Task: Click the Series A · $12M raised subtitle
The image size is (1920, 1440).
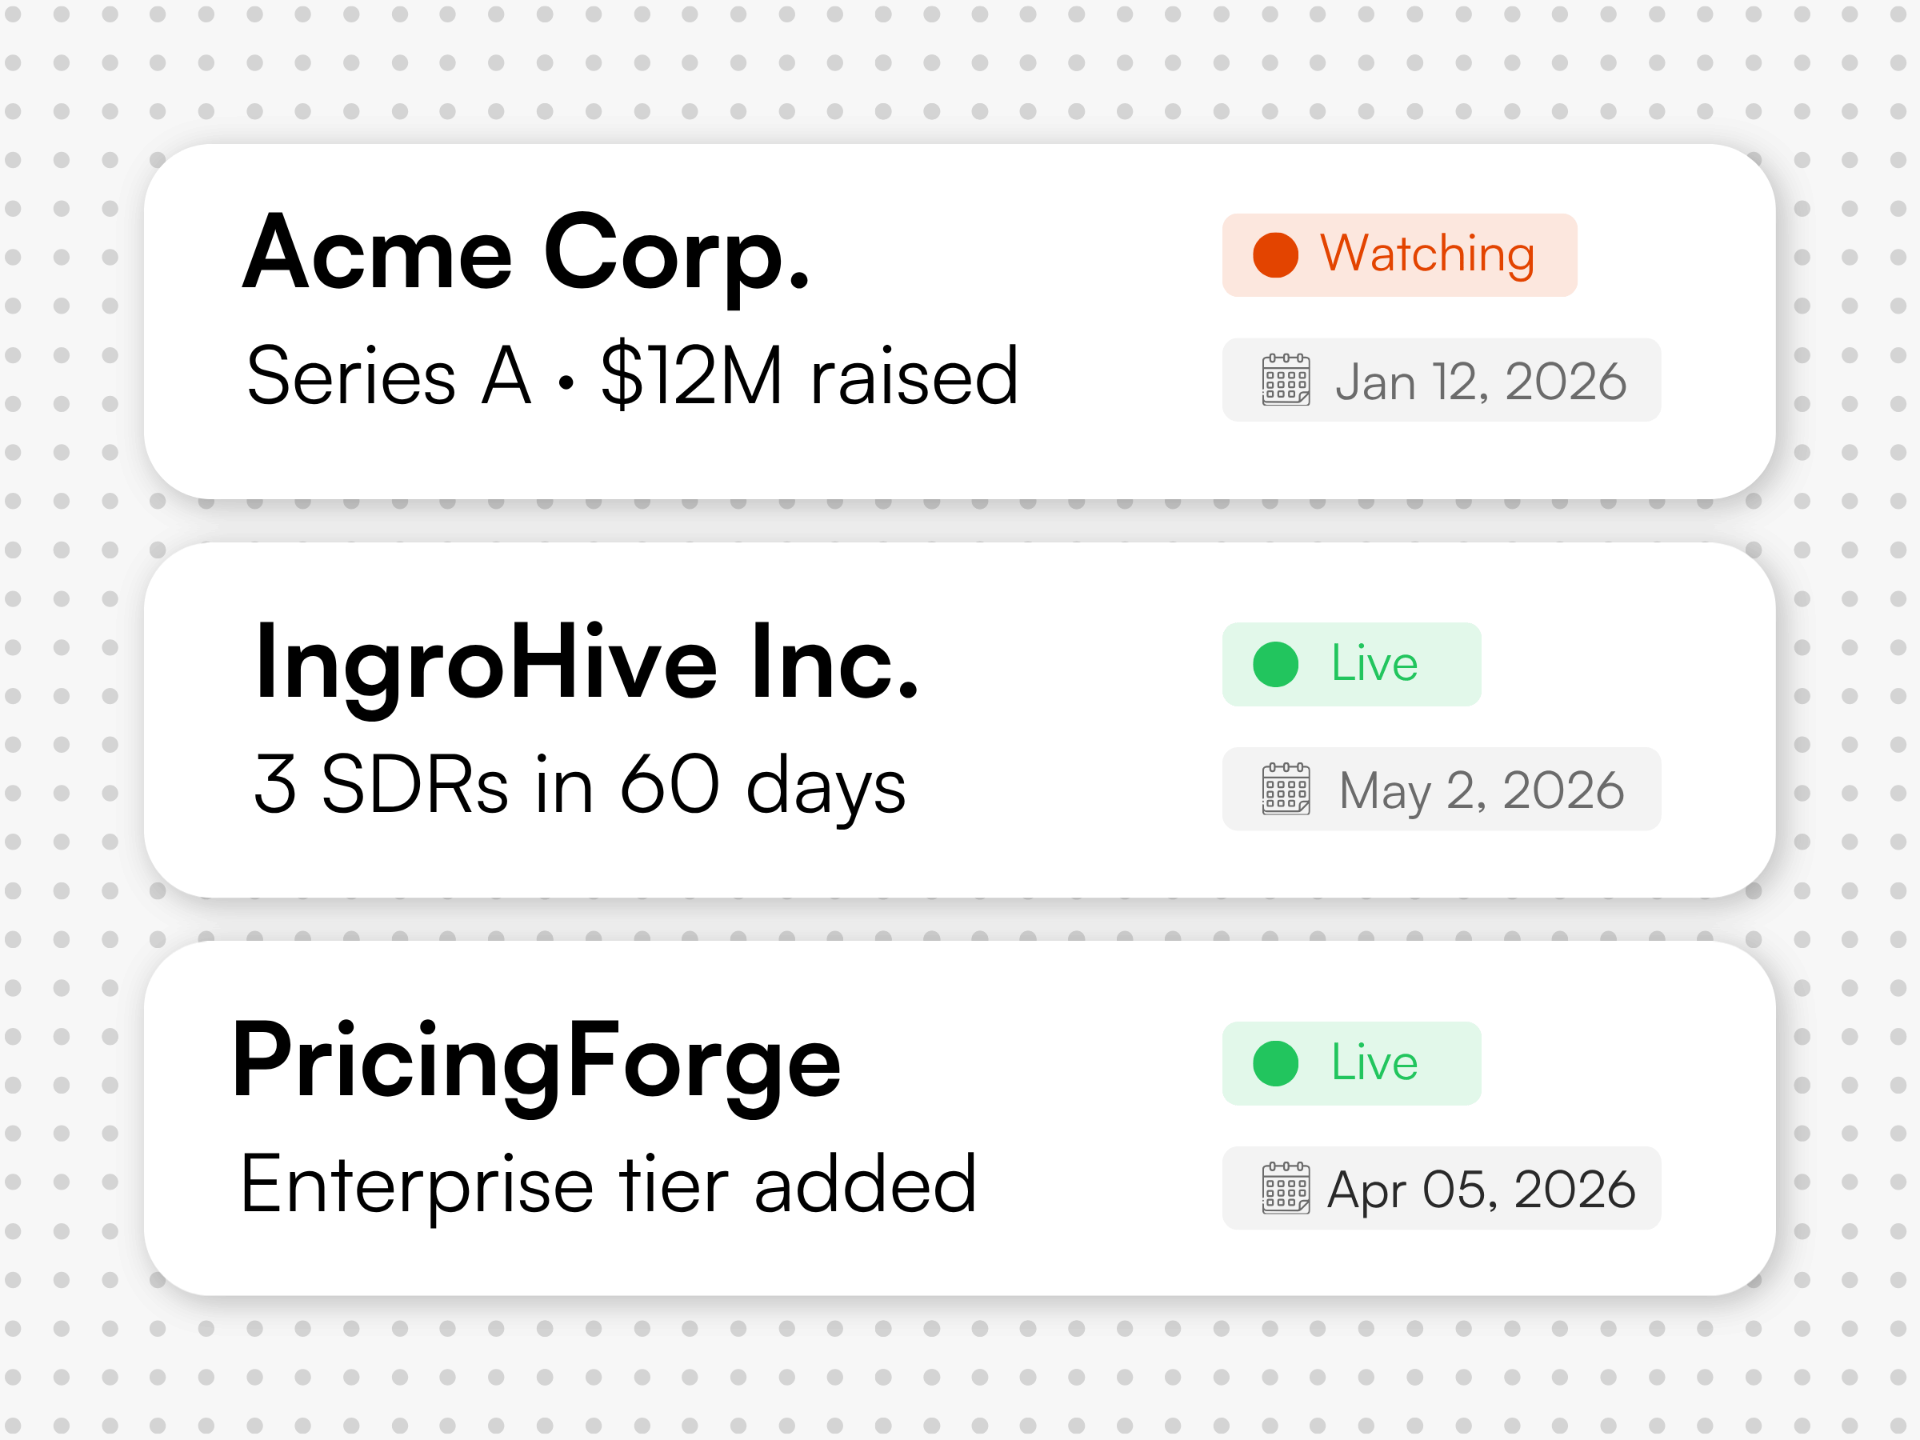Action: pyautogui.click(x=632, y=376)
